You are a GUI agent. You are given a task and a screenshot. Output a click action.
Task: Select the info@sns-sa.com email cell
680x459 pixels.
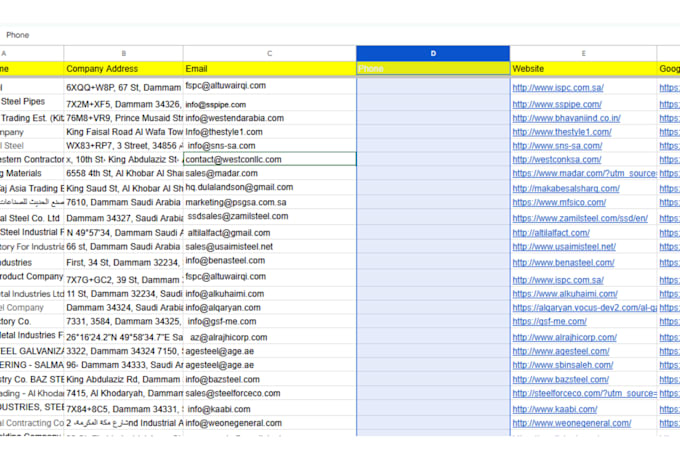tap(269, 146)
